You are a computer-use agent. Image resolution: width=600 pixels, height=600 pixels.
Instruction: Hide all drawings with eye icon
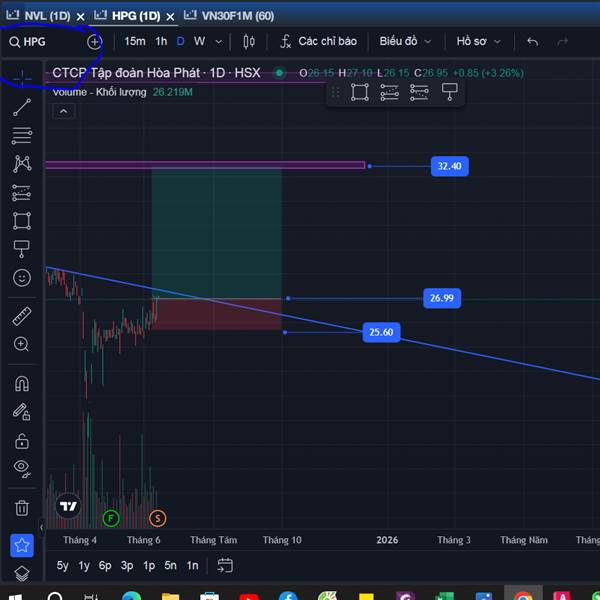[x=22, y=468]
